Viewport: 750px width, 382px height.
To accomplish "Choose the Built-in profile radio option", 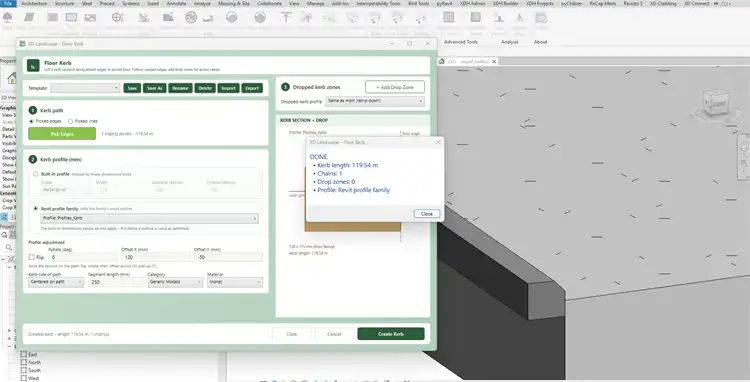I will (x=35, y=174).
